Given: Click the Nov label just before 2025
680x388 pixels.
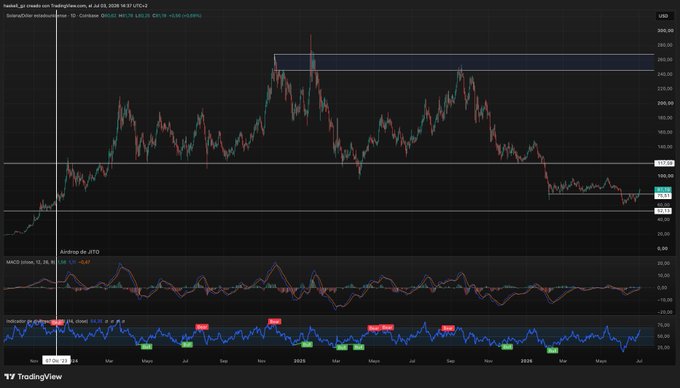Looking at the screenshot, I should click(262, 361).
